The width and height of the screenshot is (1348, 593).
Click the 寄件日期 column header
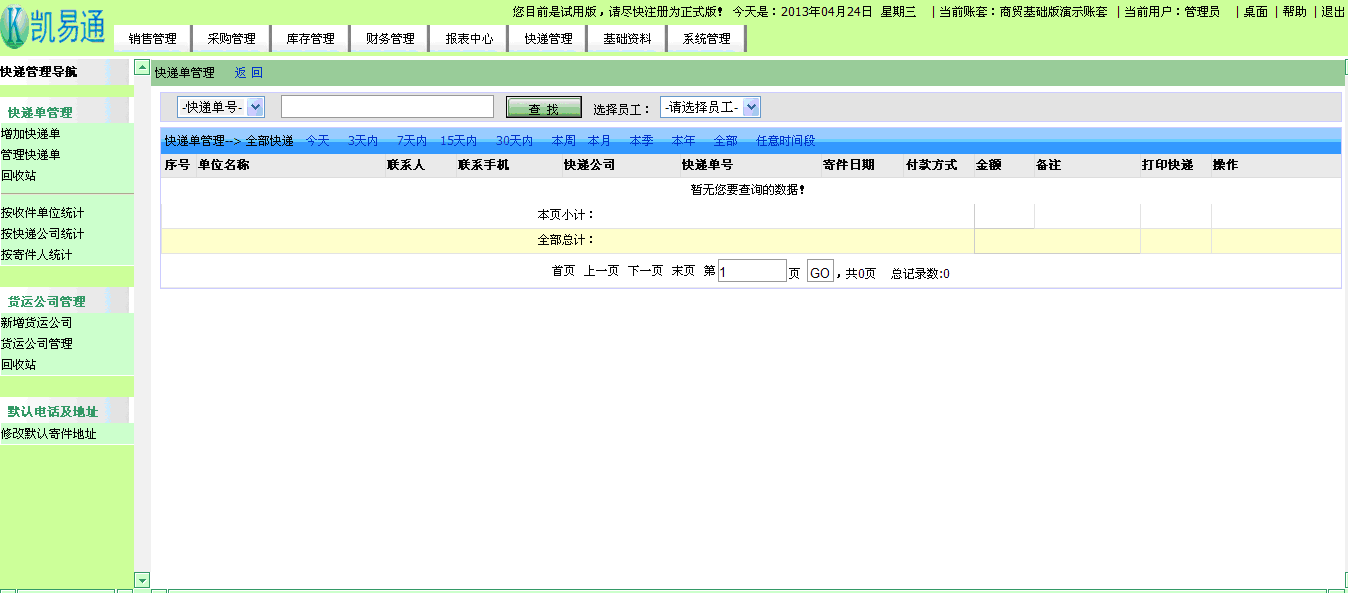(x=848, y=165)
